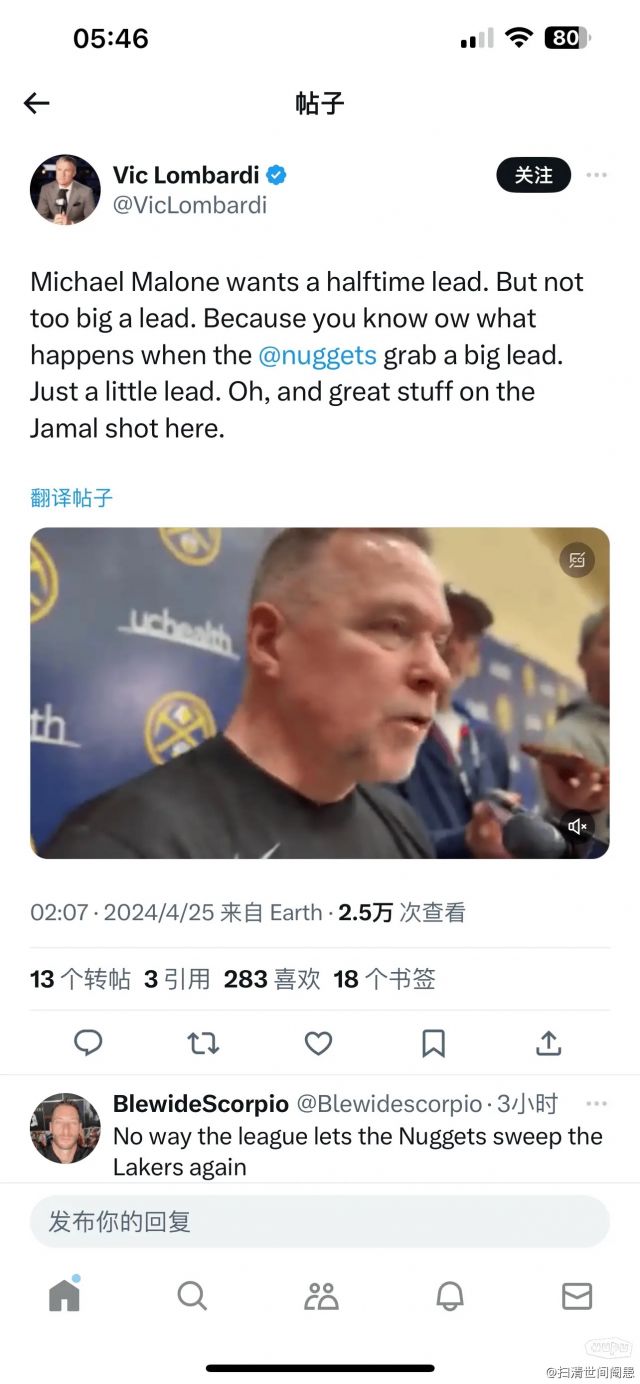The image size is (640, 1384).
Task: Tap the captions icon on video
Action: tap(577, 560)
